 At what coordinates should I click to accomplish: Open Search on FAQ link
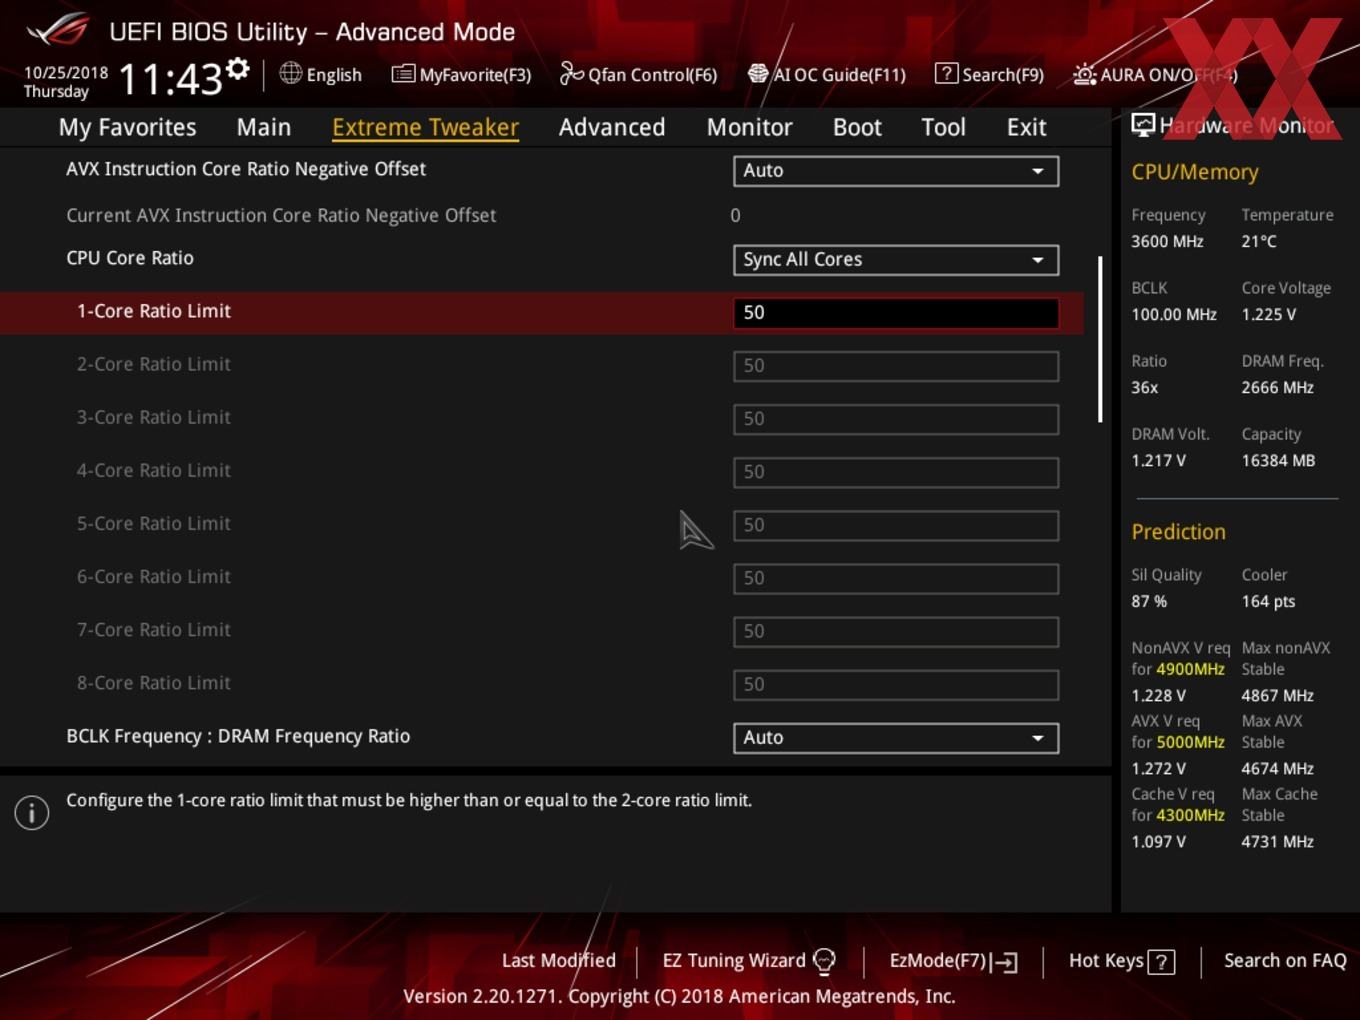(1285, 960)
